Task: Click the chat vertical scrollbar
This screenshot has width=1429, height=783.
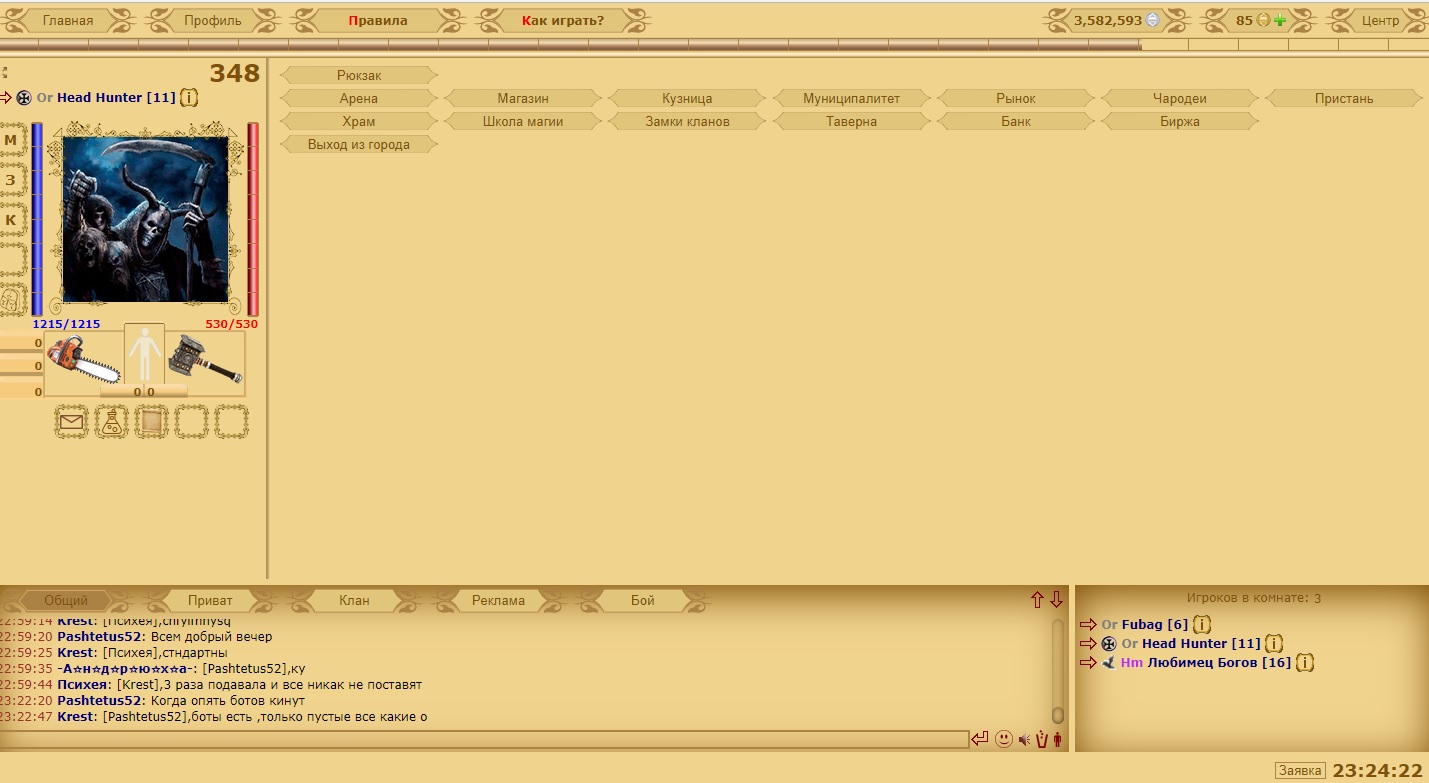Action: [x=1058, y=671]
